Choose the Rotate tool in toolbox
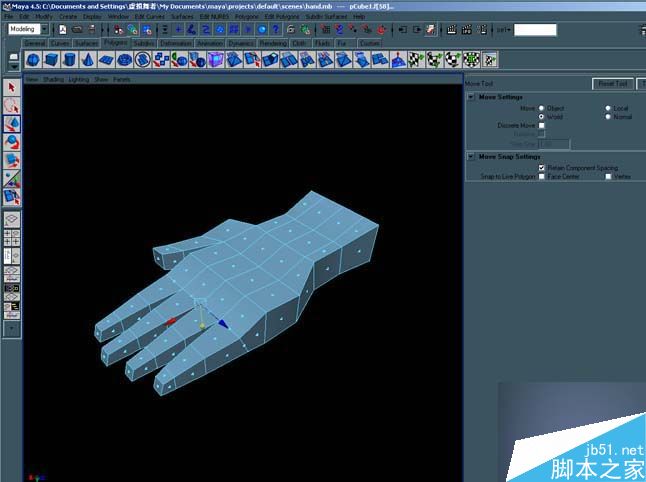This screenshot has height=482, width=646. (12, 142)
